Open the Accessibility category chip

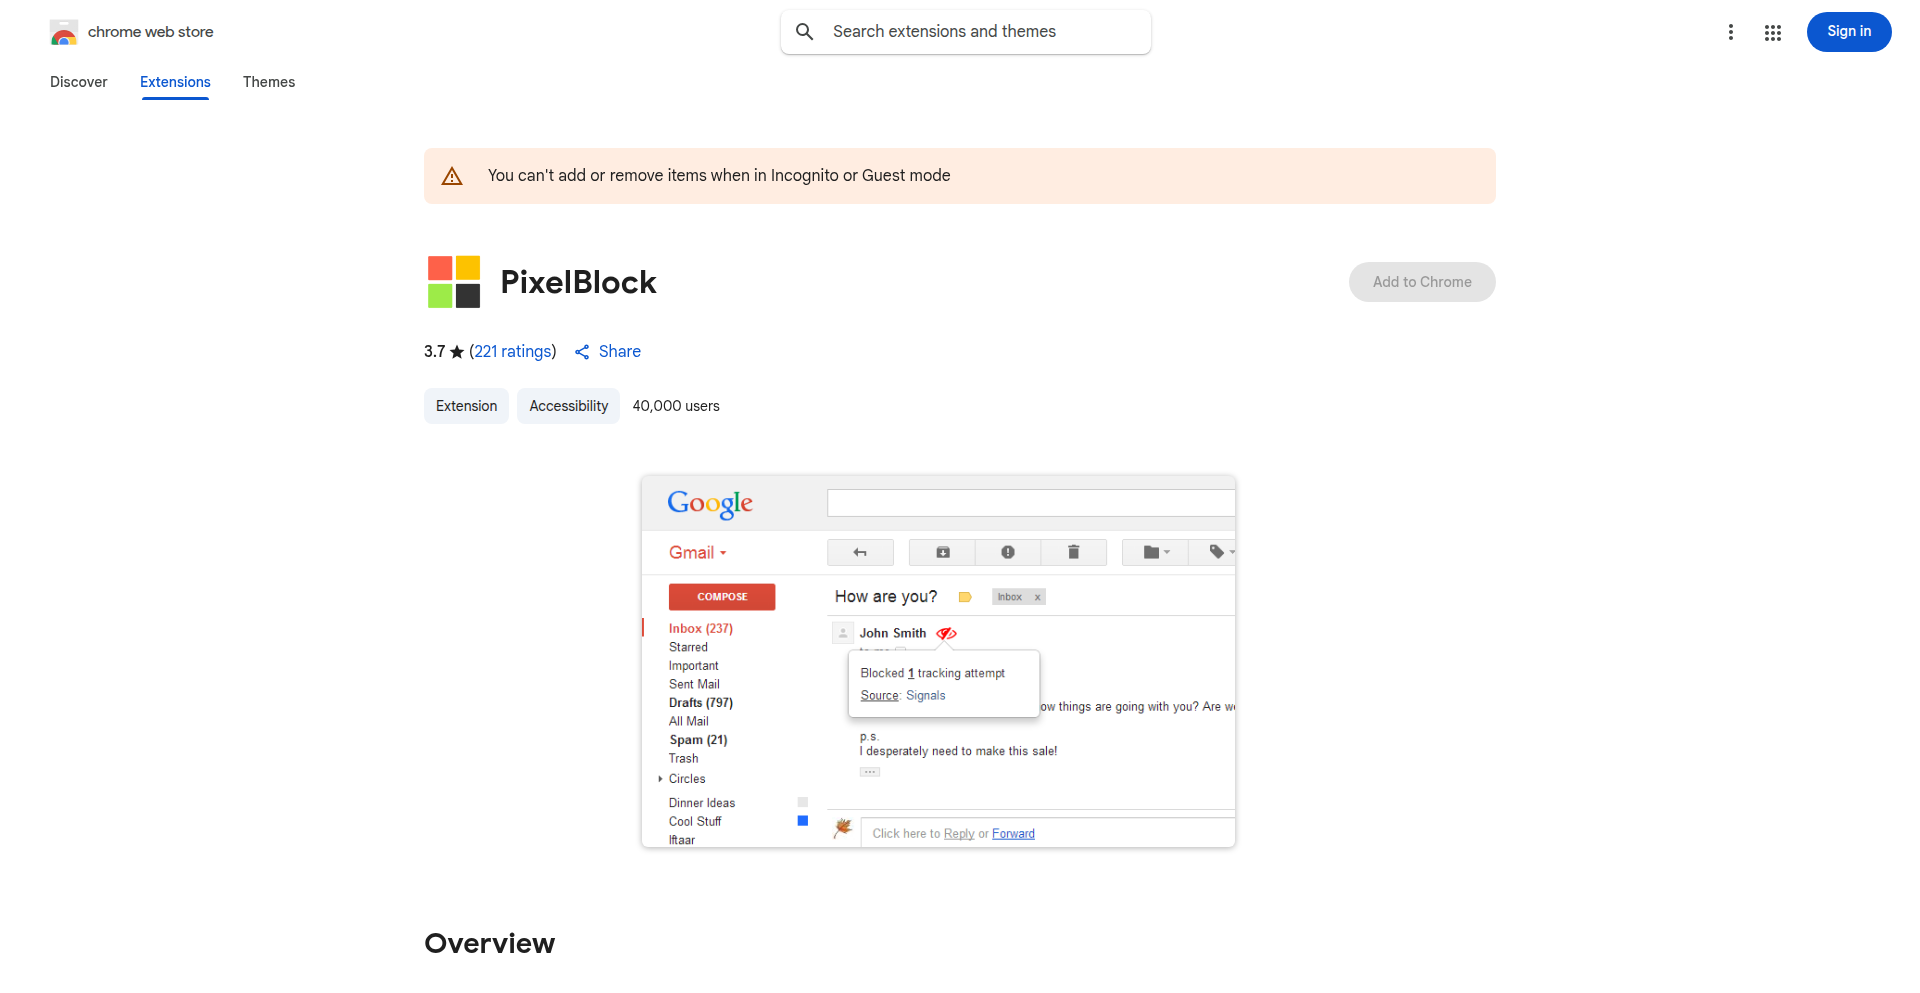(x=569, y=406)
